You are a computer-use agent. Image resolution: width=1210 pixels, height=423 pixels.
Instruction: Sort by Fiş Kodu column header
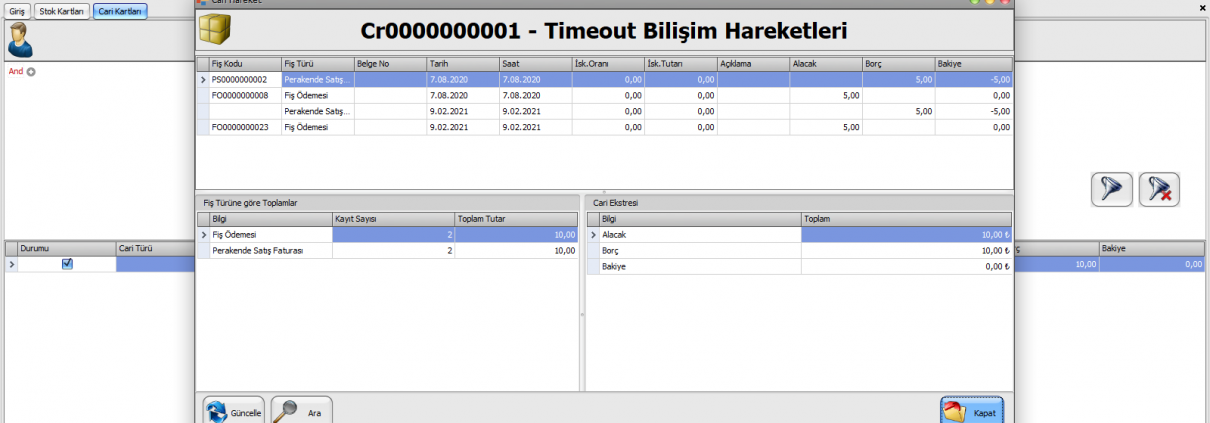(x=245, y=64)
